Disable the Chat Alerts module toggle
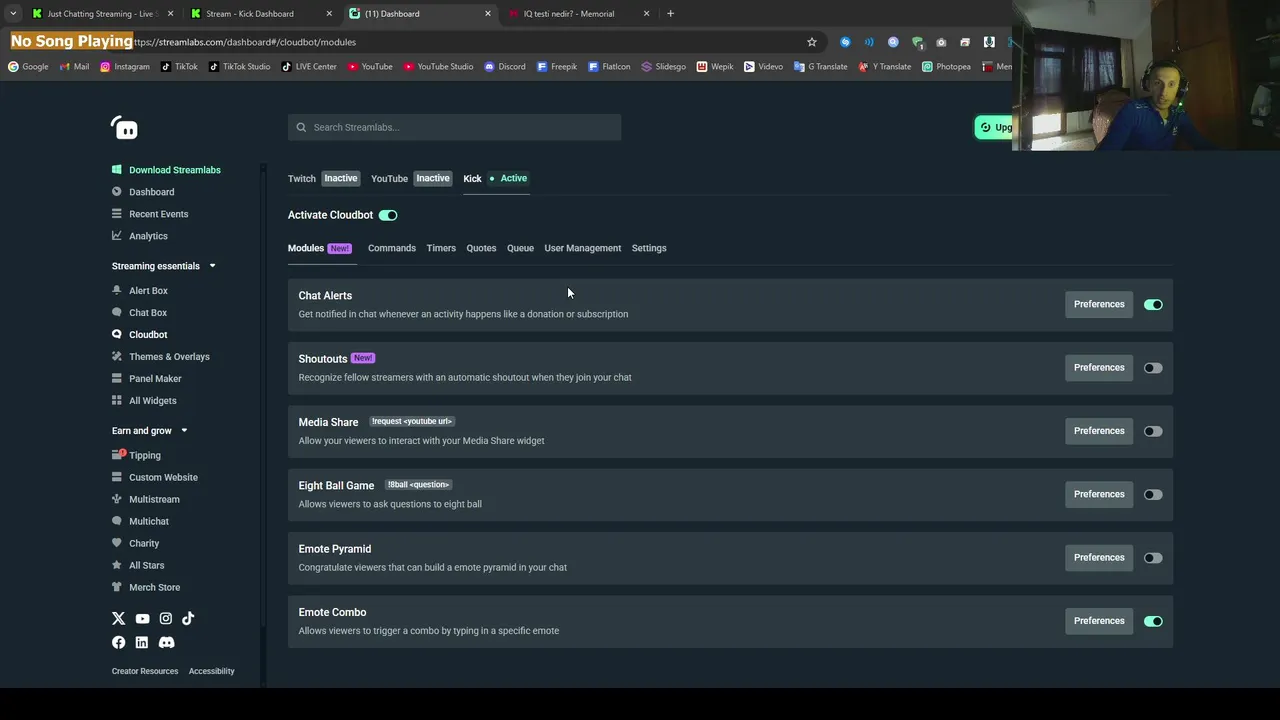The width and height of the screenshot is (1280, 720). 1153,304
